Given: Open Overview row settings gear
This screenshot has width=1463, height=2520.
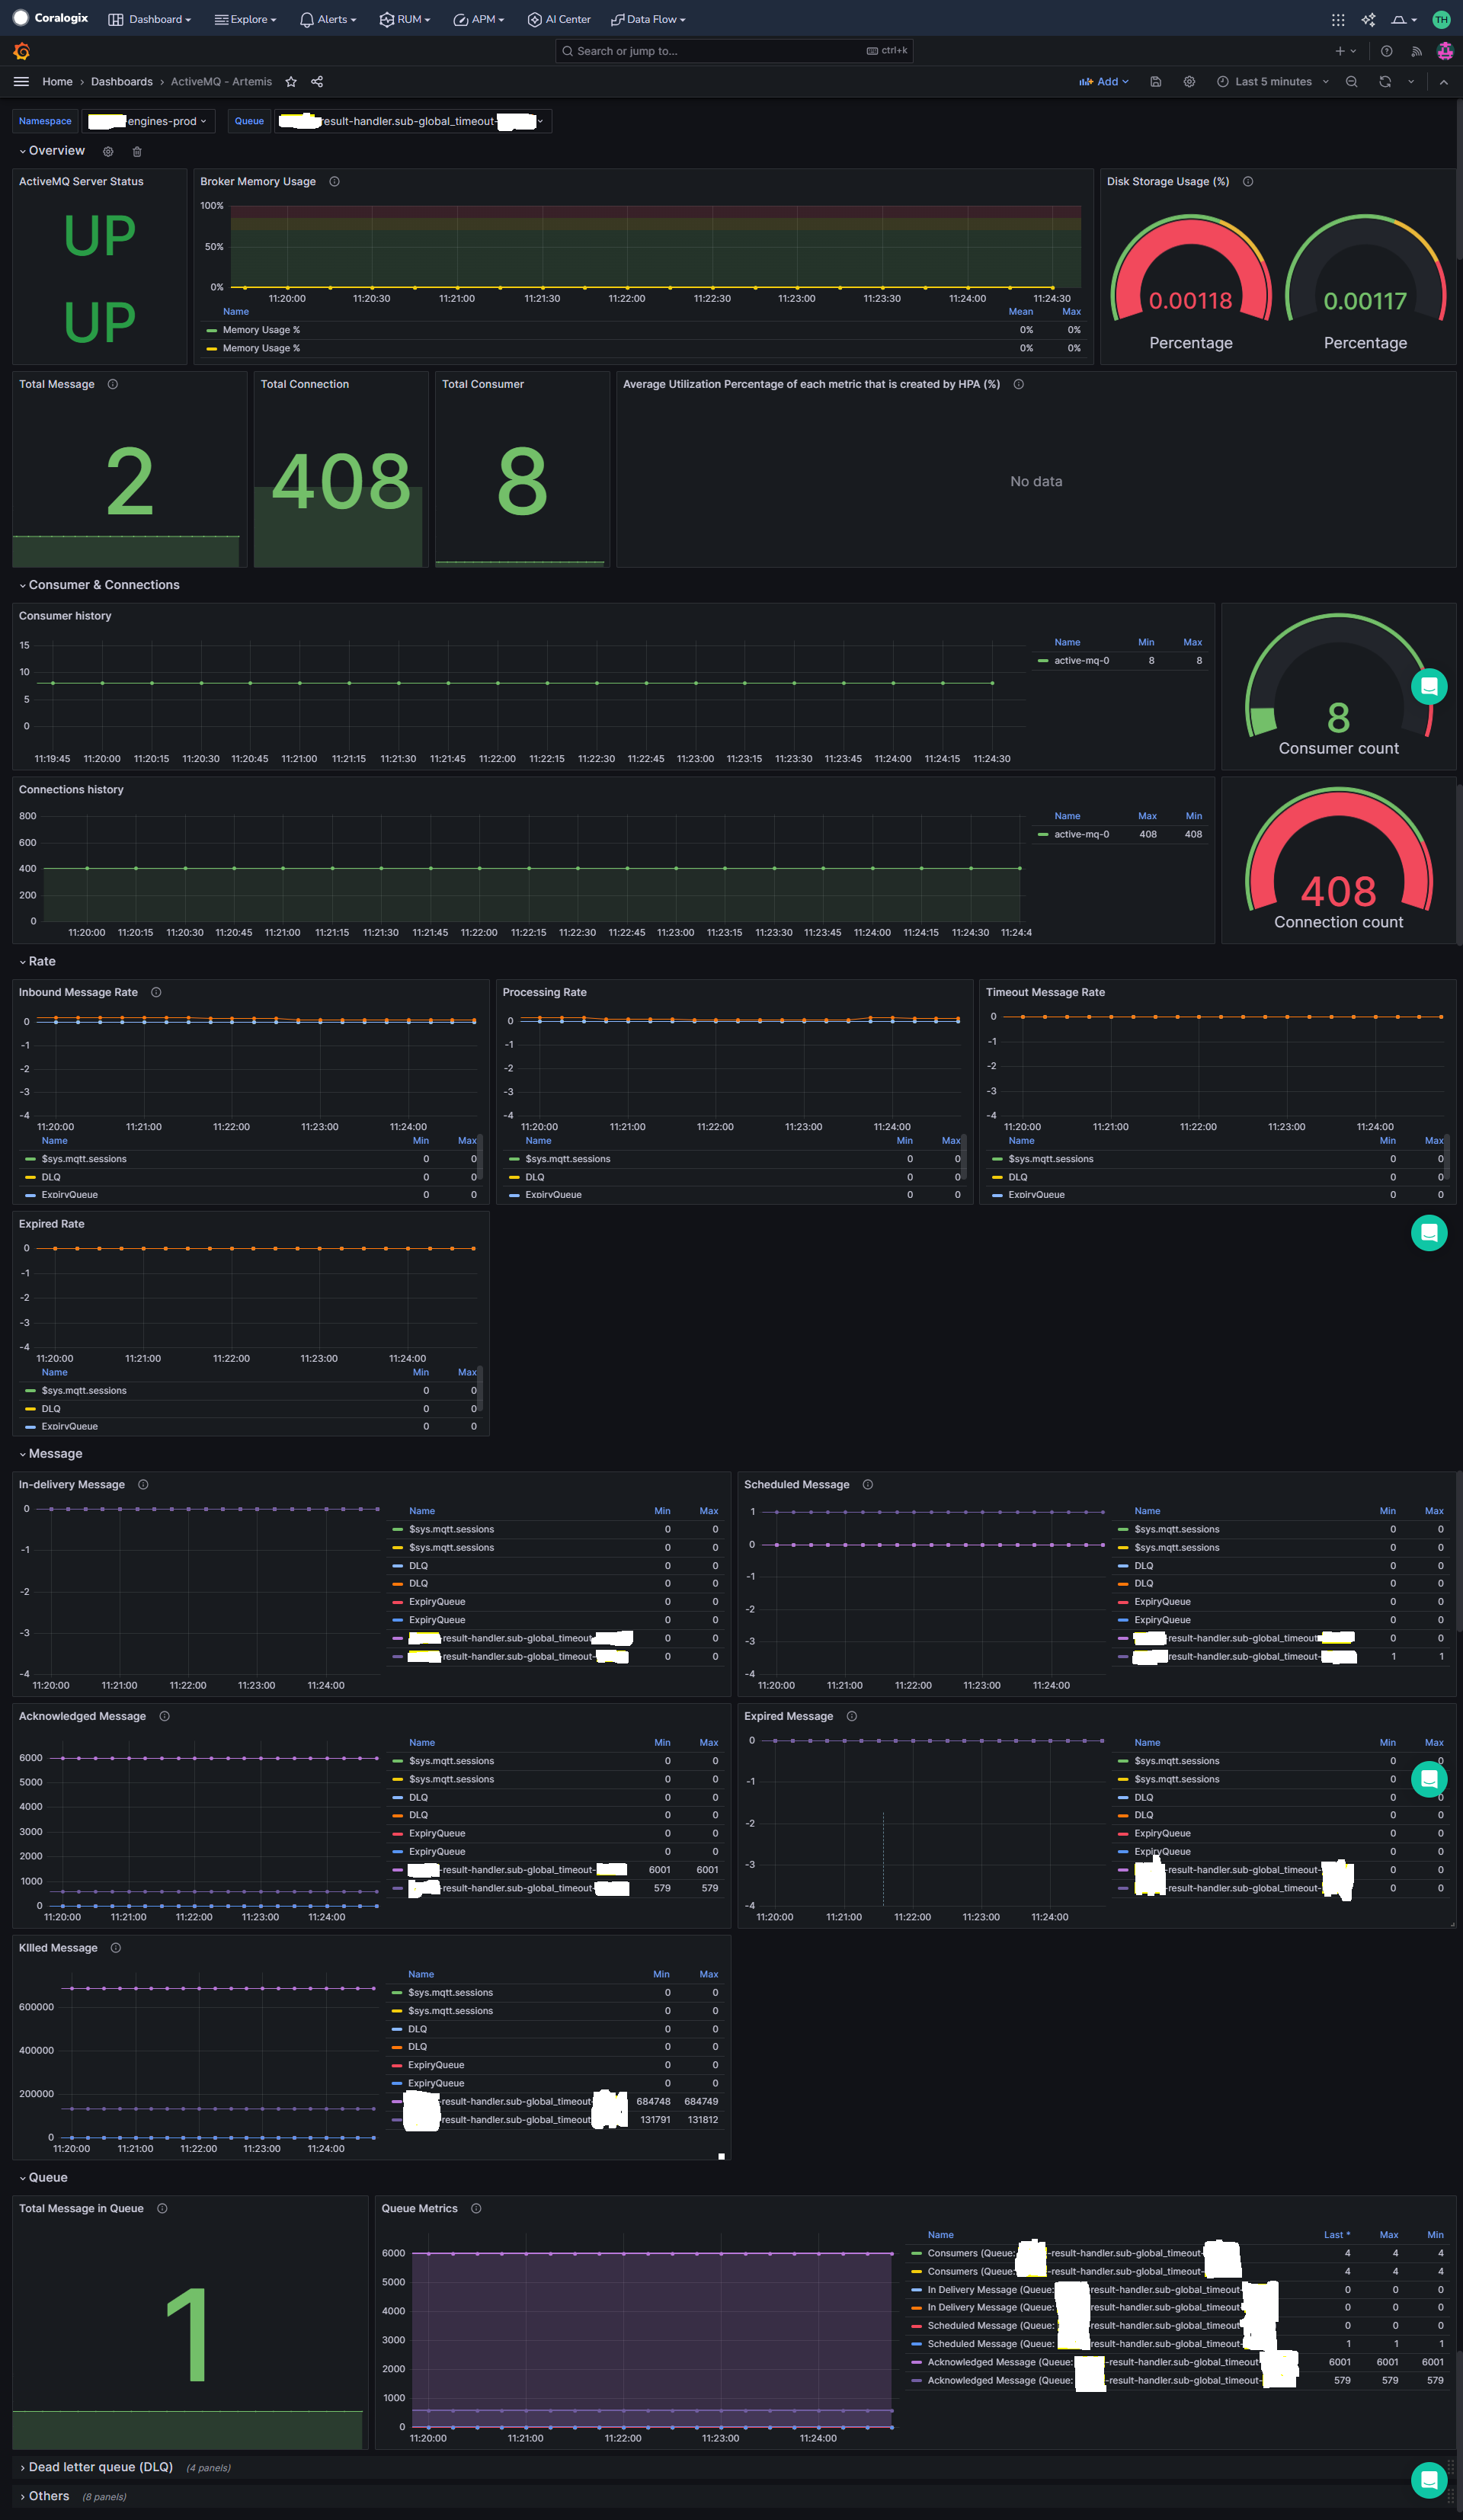Looking at the screenshot, I should 108,152.
